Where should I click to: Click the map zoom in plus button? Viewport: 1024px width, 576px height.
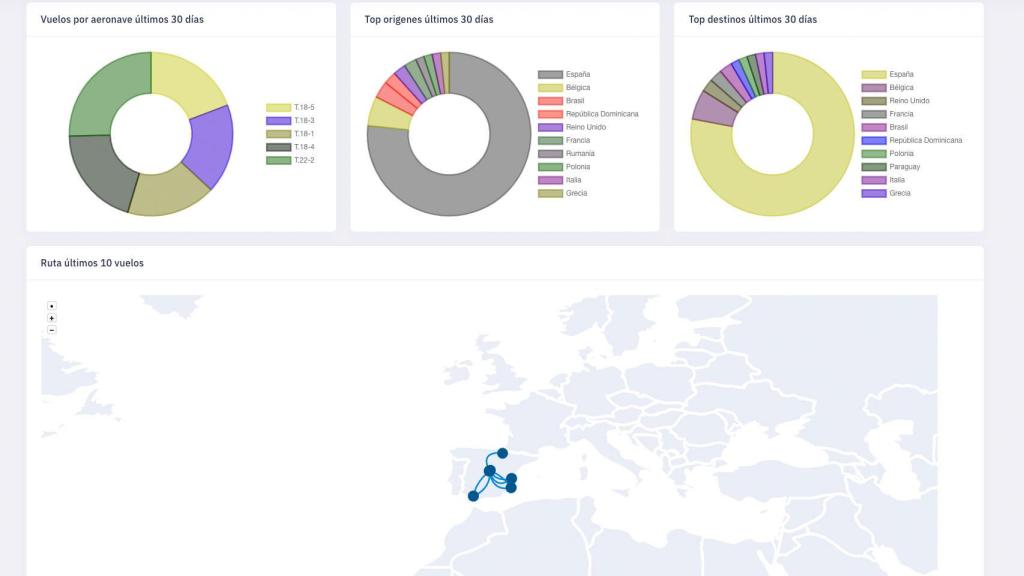(52, 318)
